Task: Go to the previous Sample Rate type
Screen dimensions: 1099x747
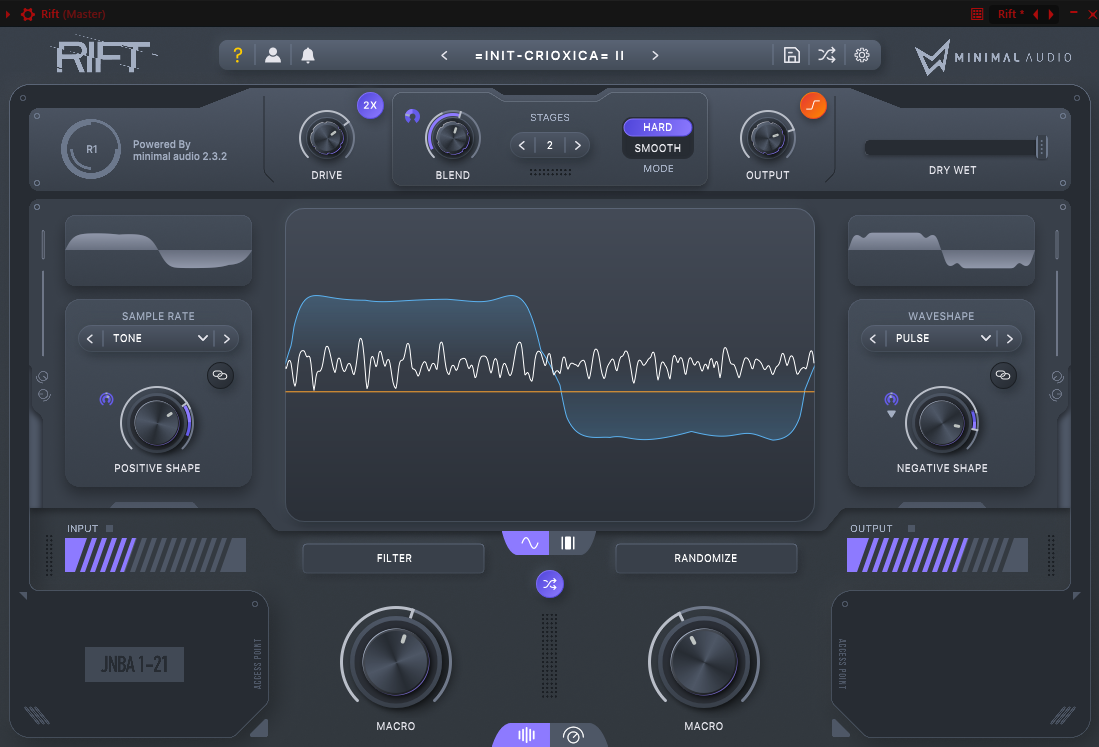Action: click(90, 338)
